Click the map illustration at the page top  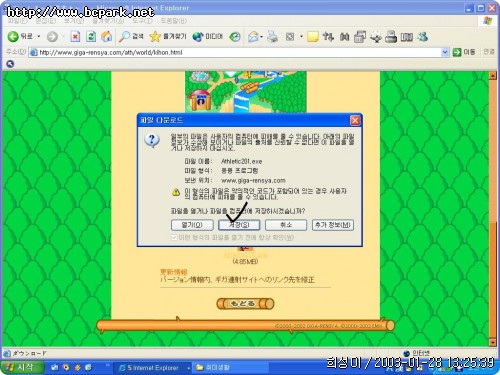tap(246, 92)
